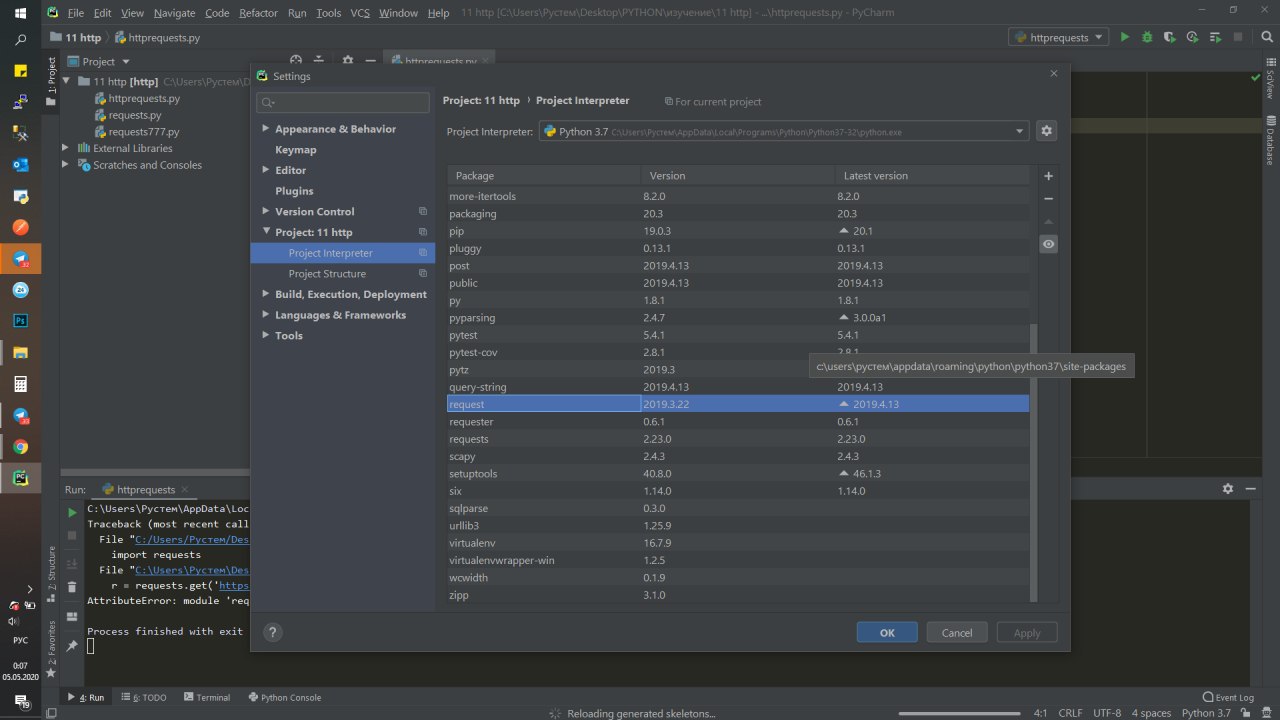Select Keymap settings page
The image size is (1280, 720).
coord(296,150)
